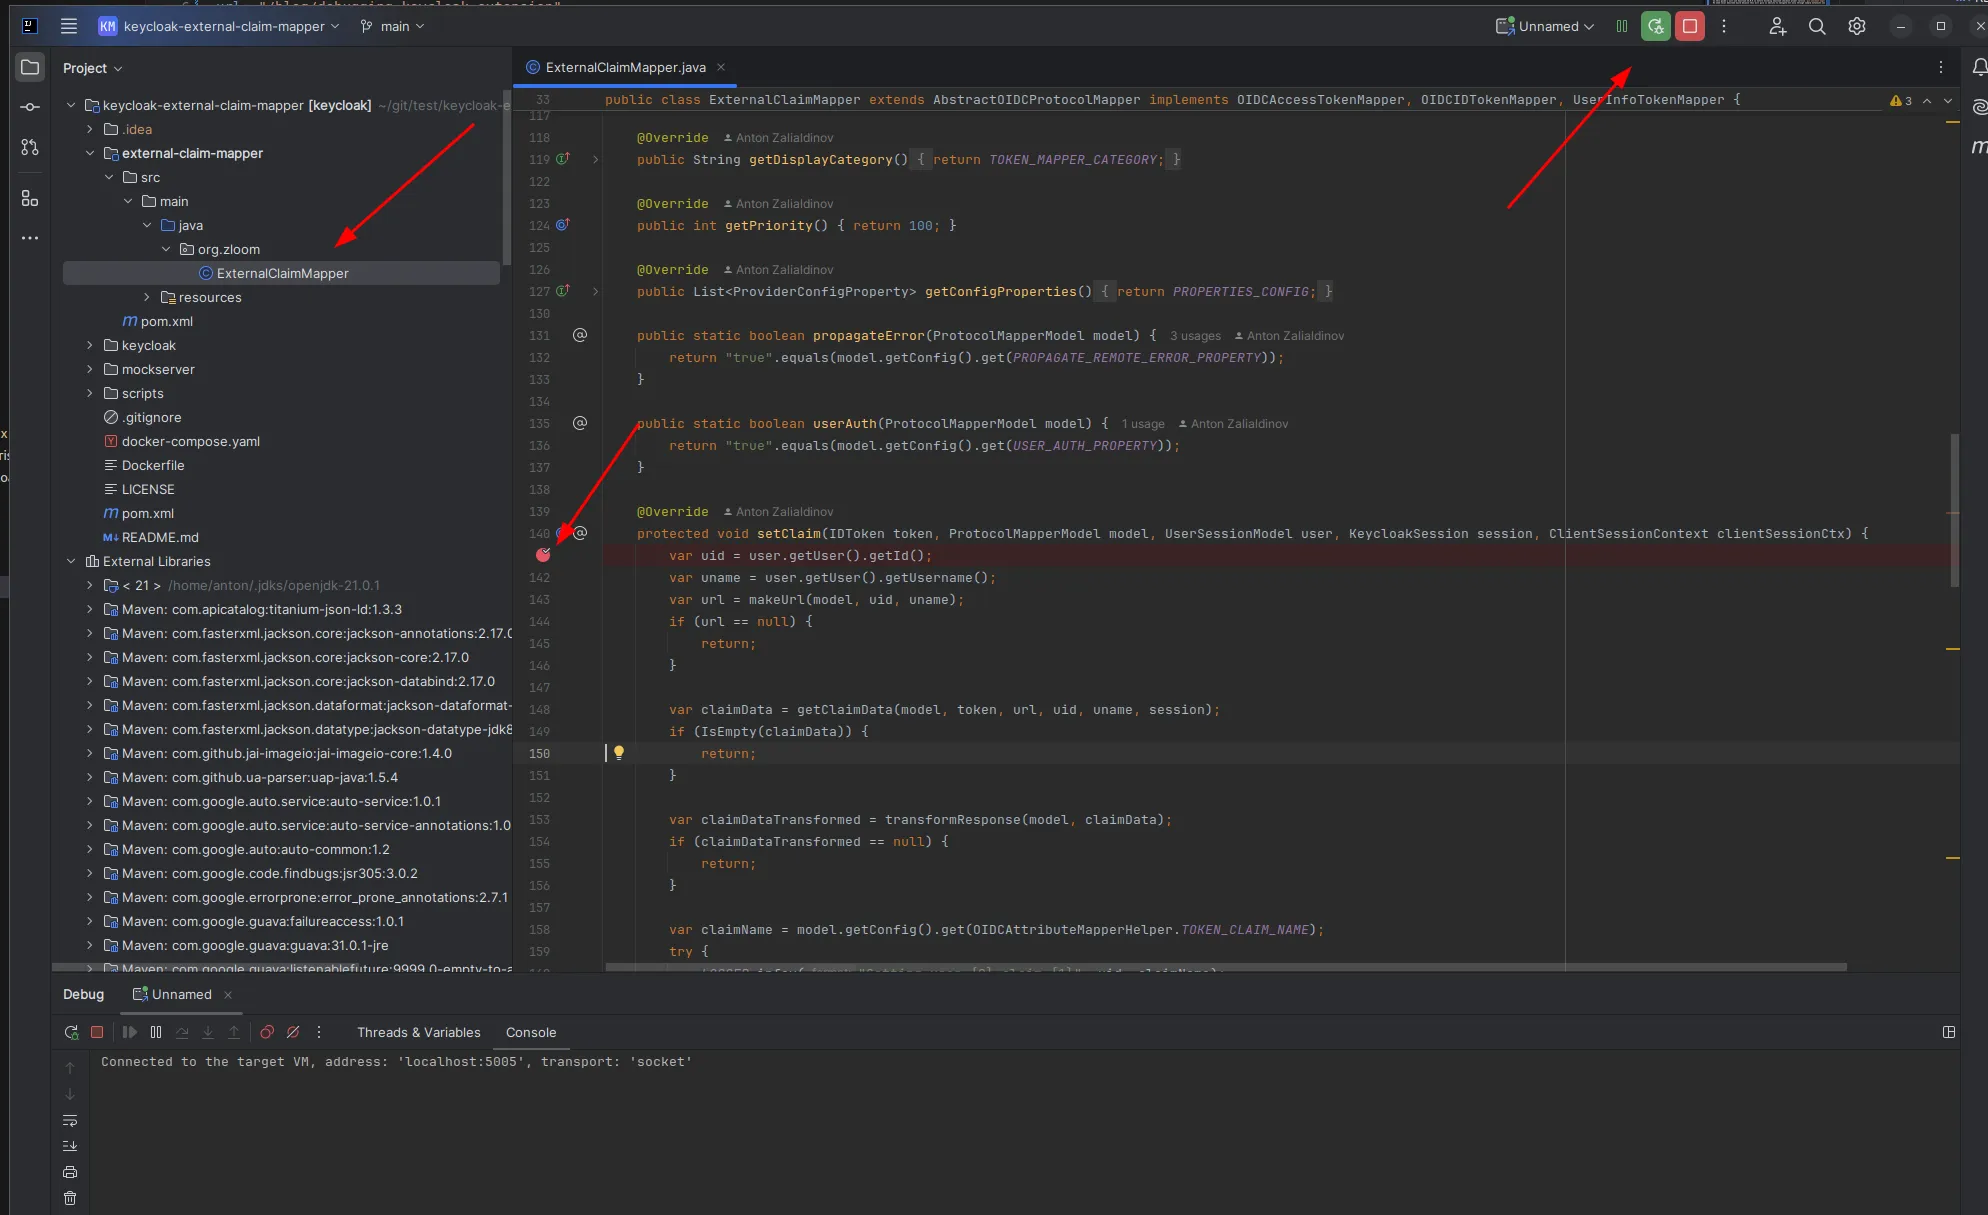Switch to the Threads & Variables tab
1988x1215 pixels.
418,1032
